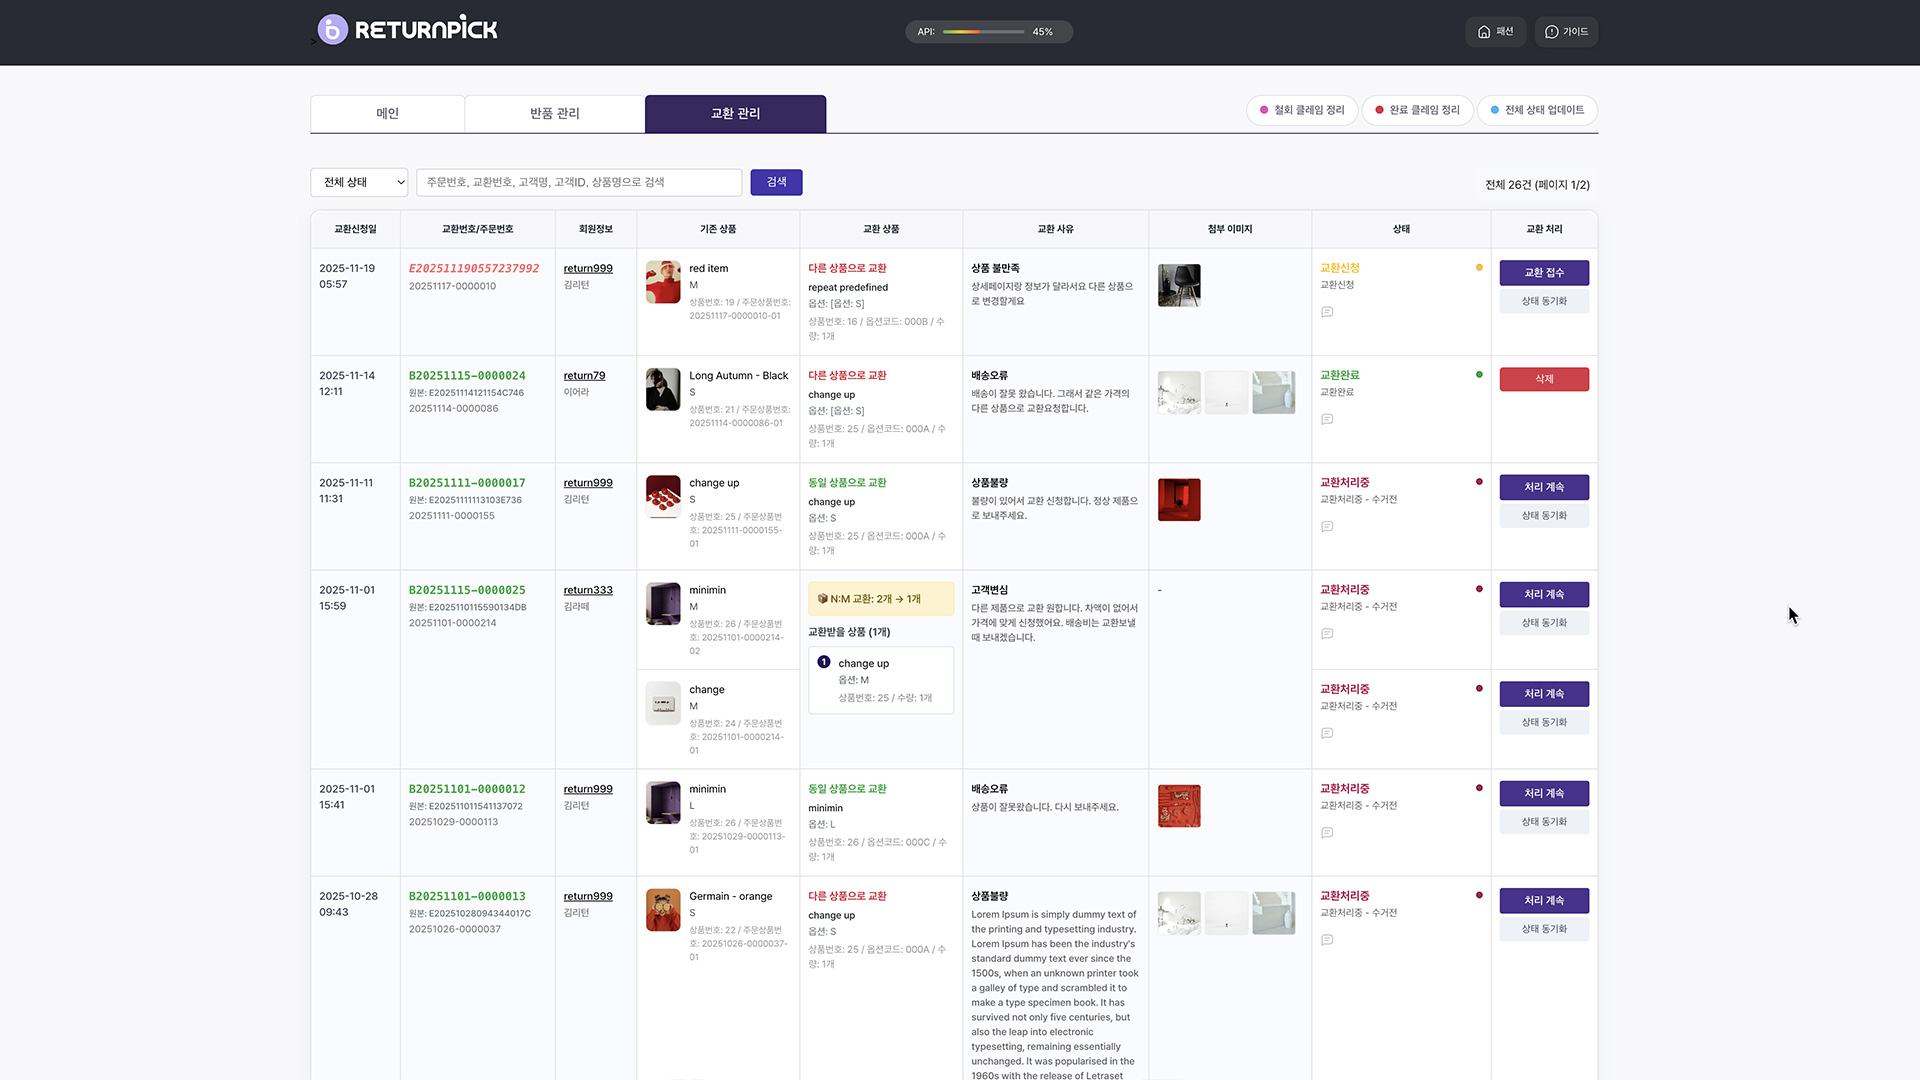
Task: Click memo icon in the 교환신청 status row
Action: tap(1327, 312)
